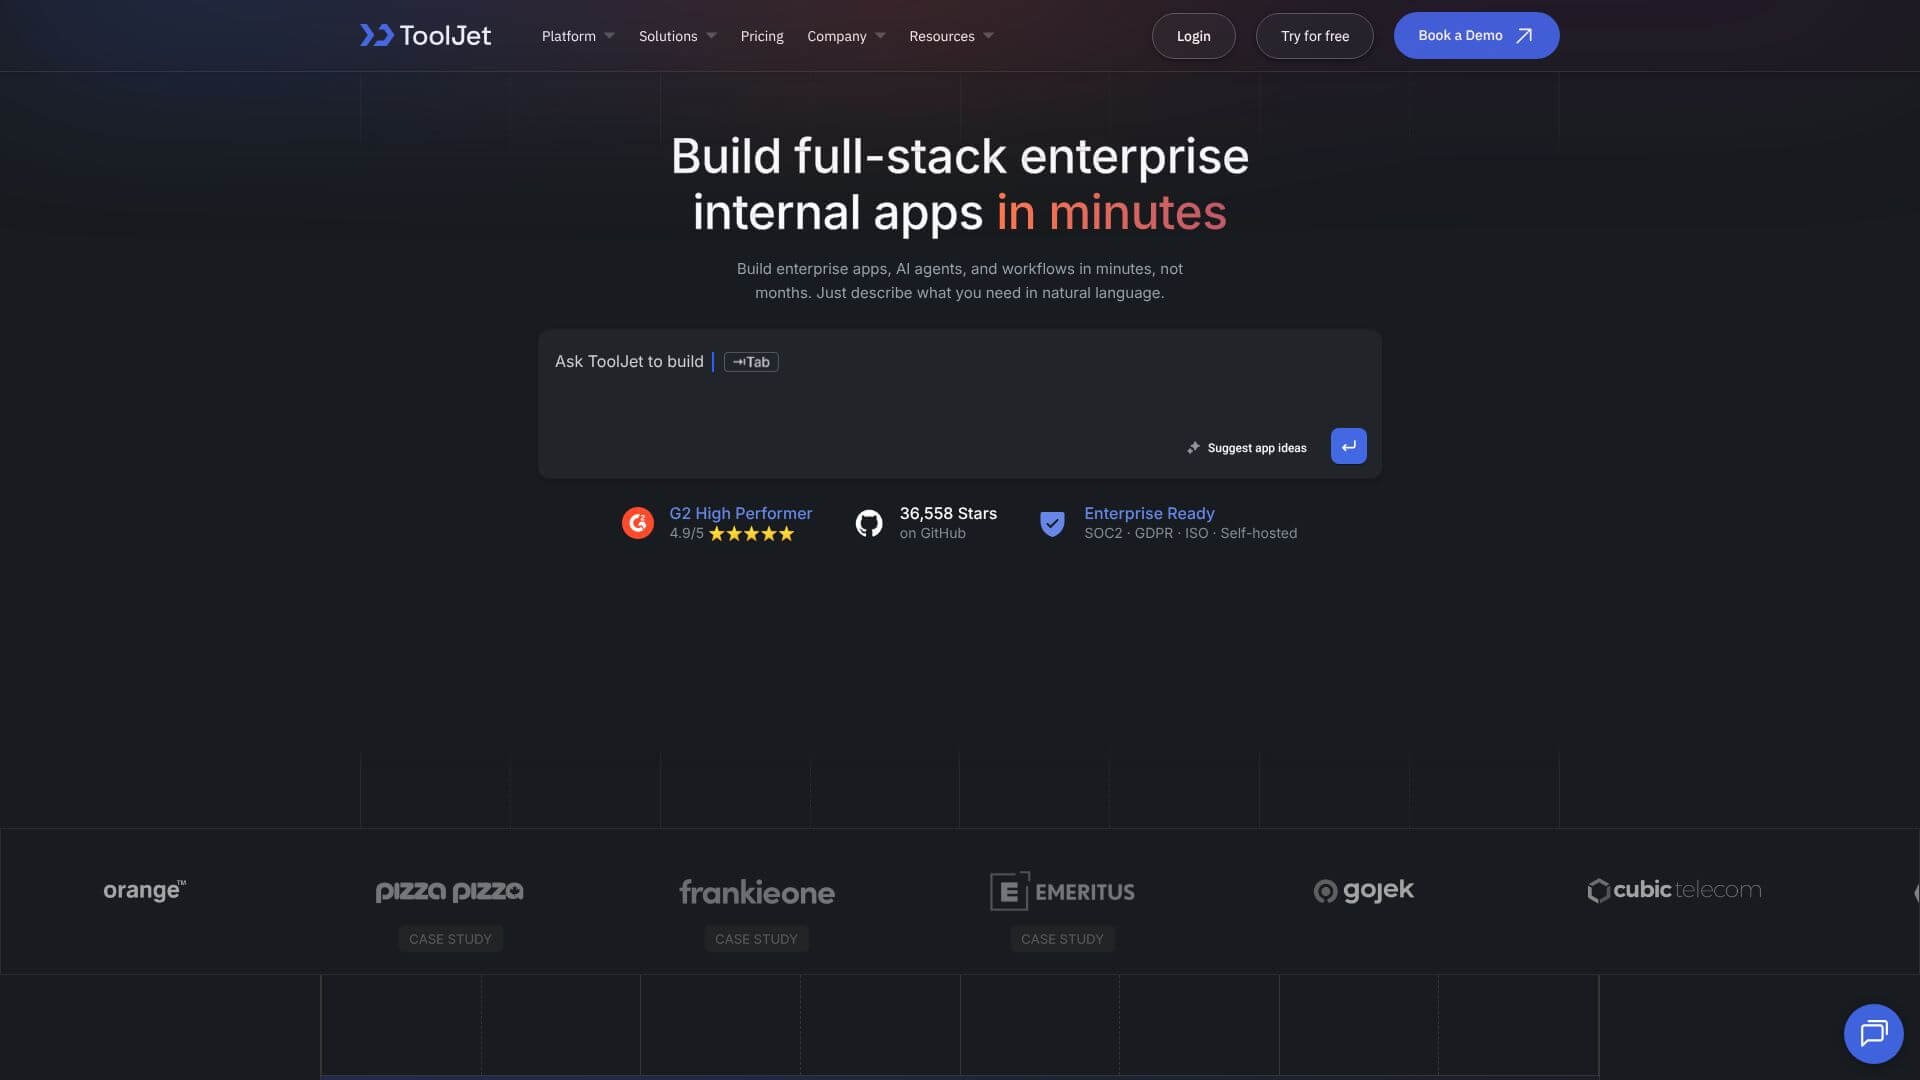Click the sparkle icon next to Suggest app ideas
Screen dimensions: 1920x1080
(x=1192, y=447)
